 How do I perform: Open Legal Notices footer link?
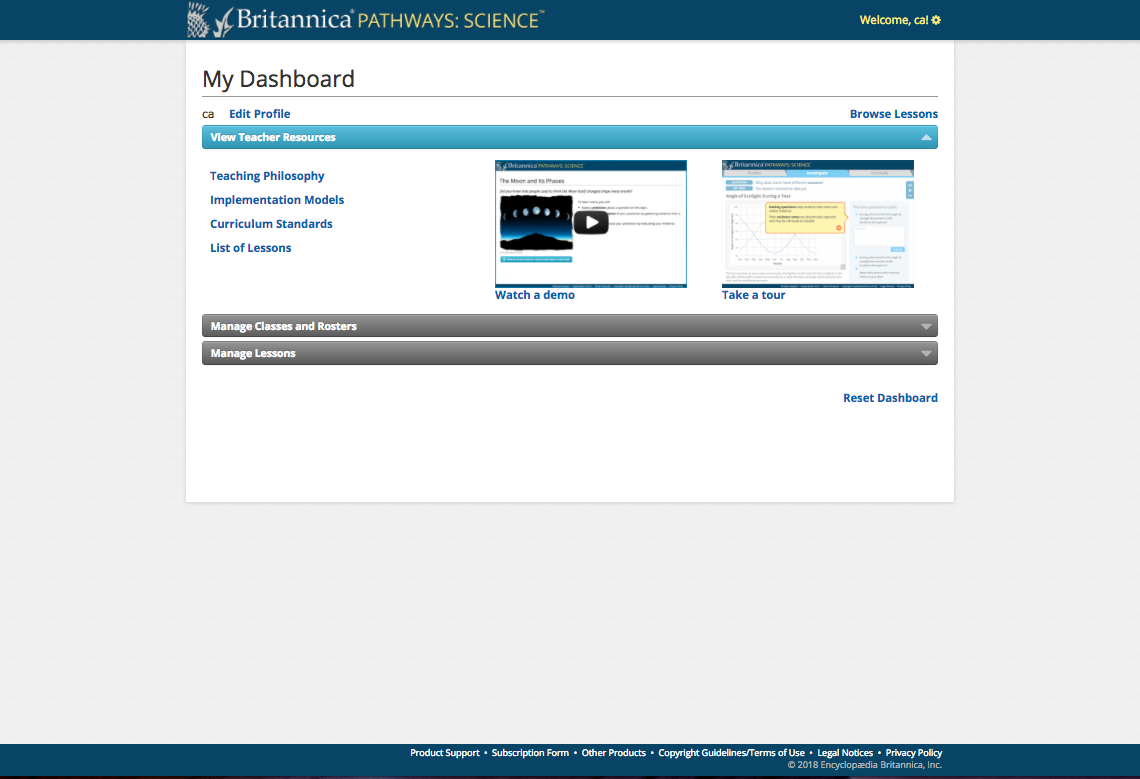point(845,753)
